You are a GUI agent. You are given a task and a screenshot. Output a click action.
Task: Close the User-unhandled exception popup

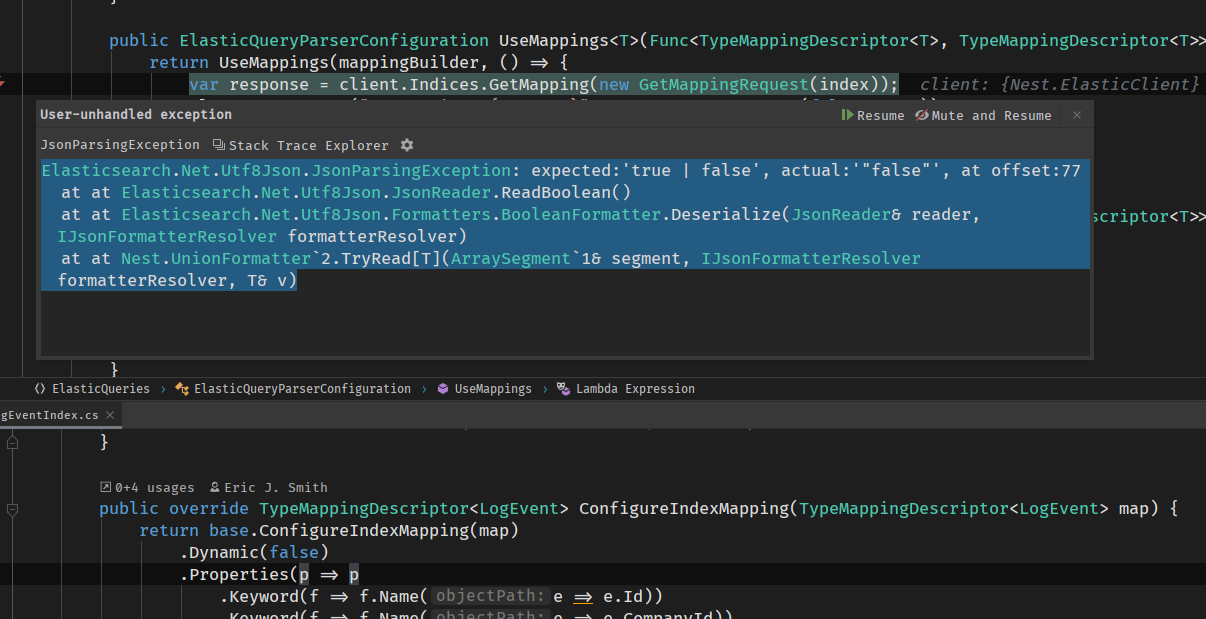[x=1077, y=115]
